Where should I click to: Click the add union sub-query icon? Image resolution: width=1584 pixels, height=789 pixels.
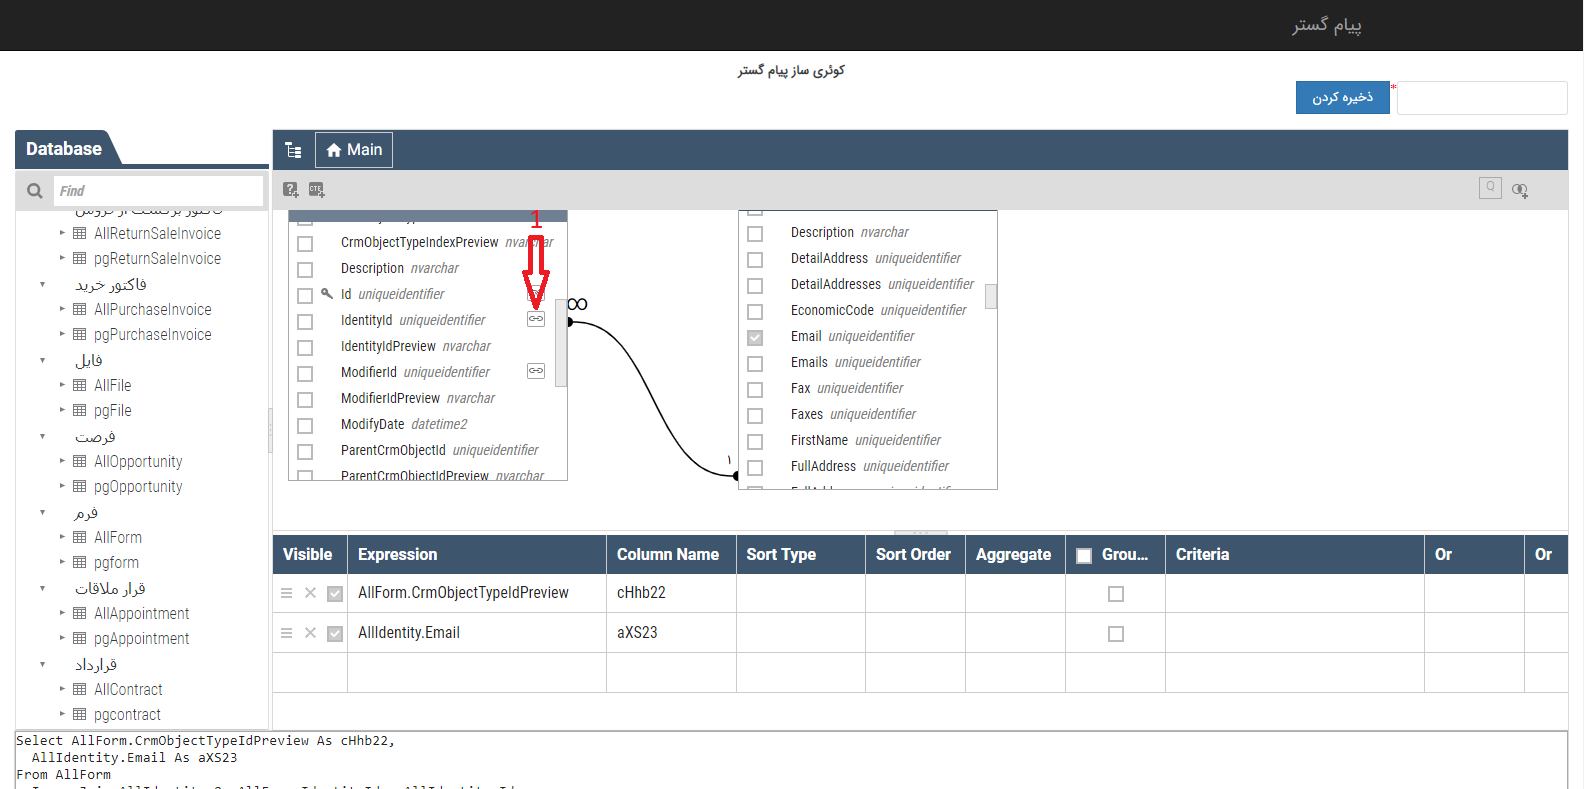(x=1520, y=190)
